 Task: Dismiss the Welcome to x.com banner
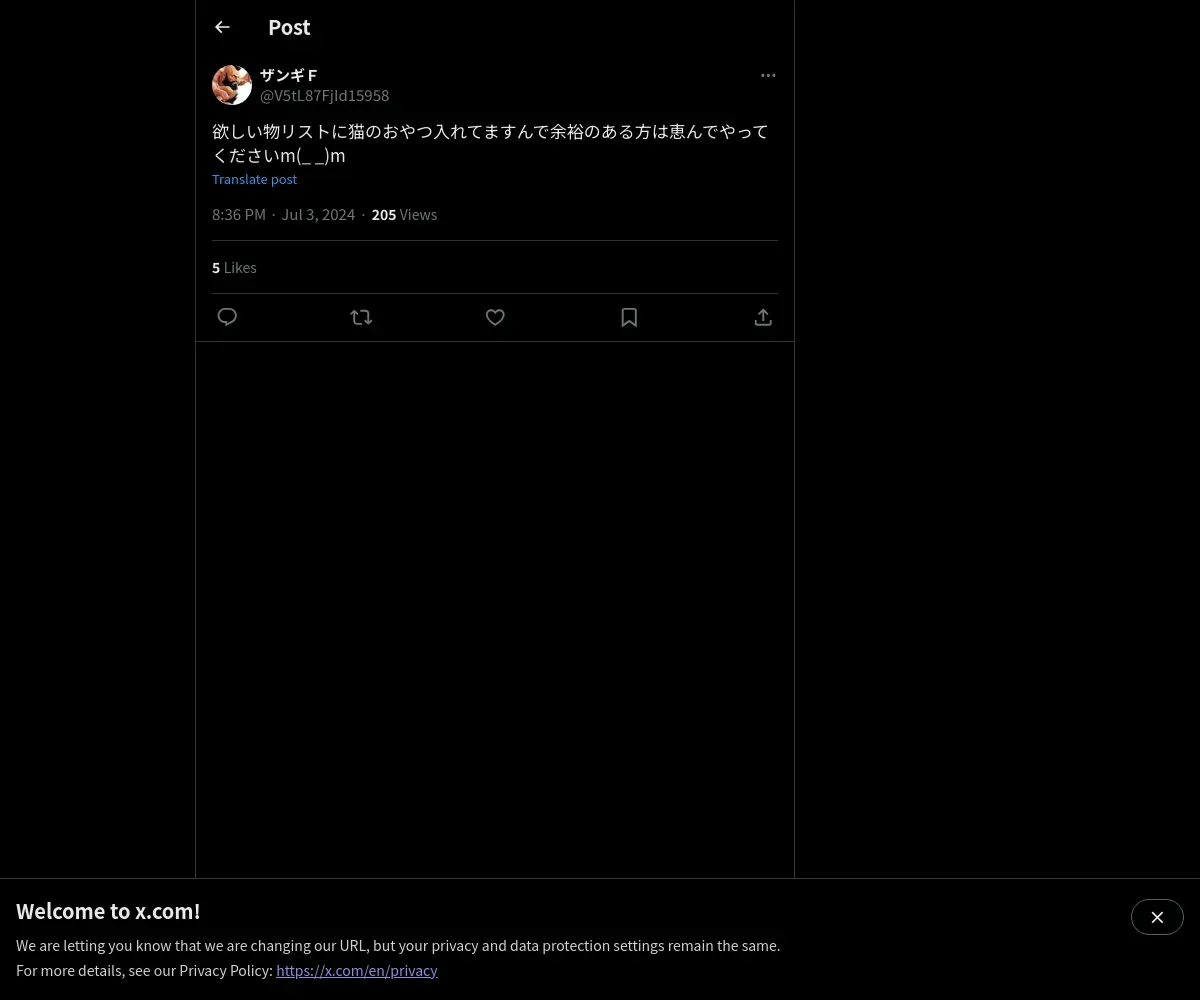point(1157,917)
